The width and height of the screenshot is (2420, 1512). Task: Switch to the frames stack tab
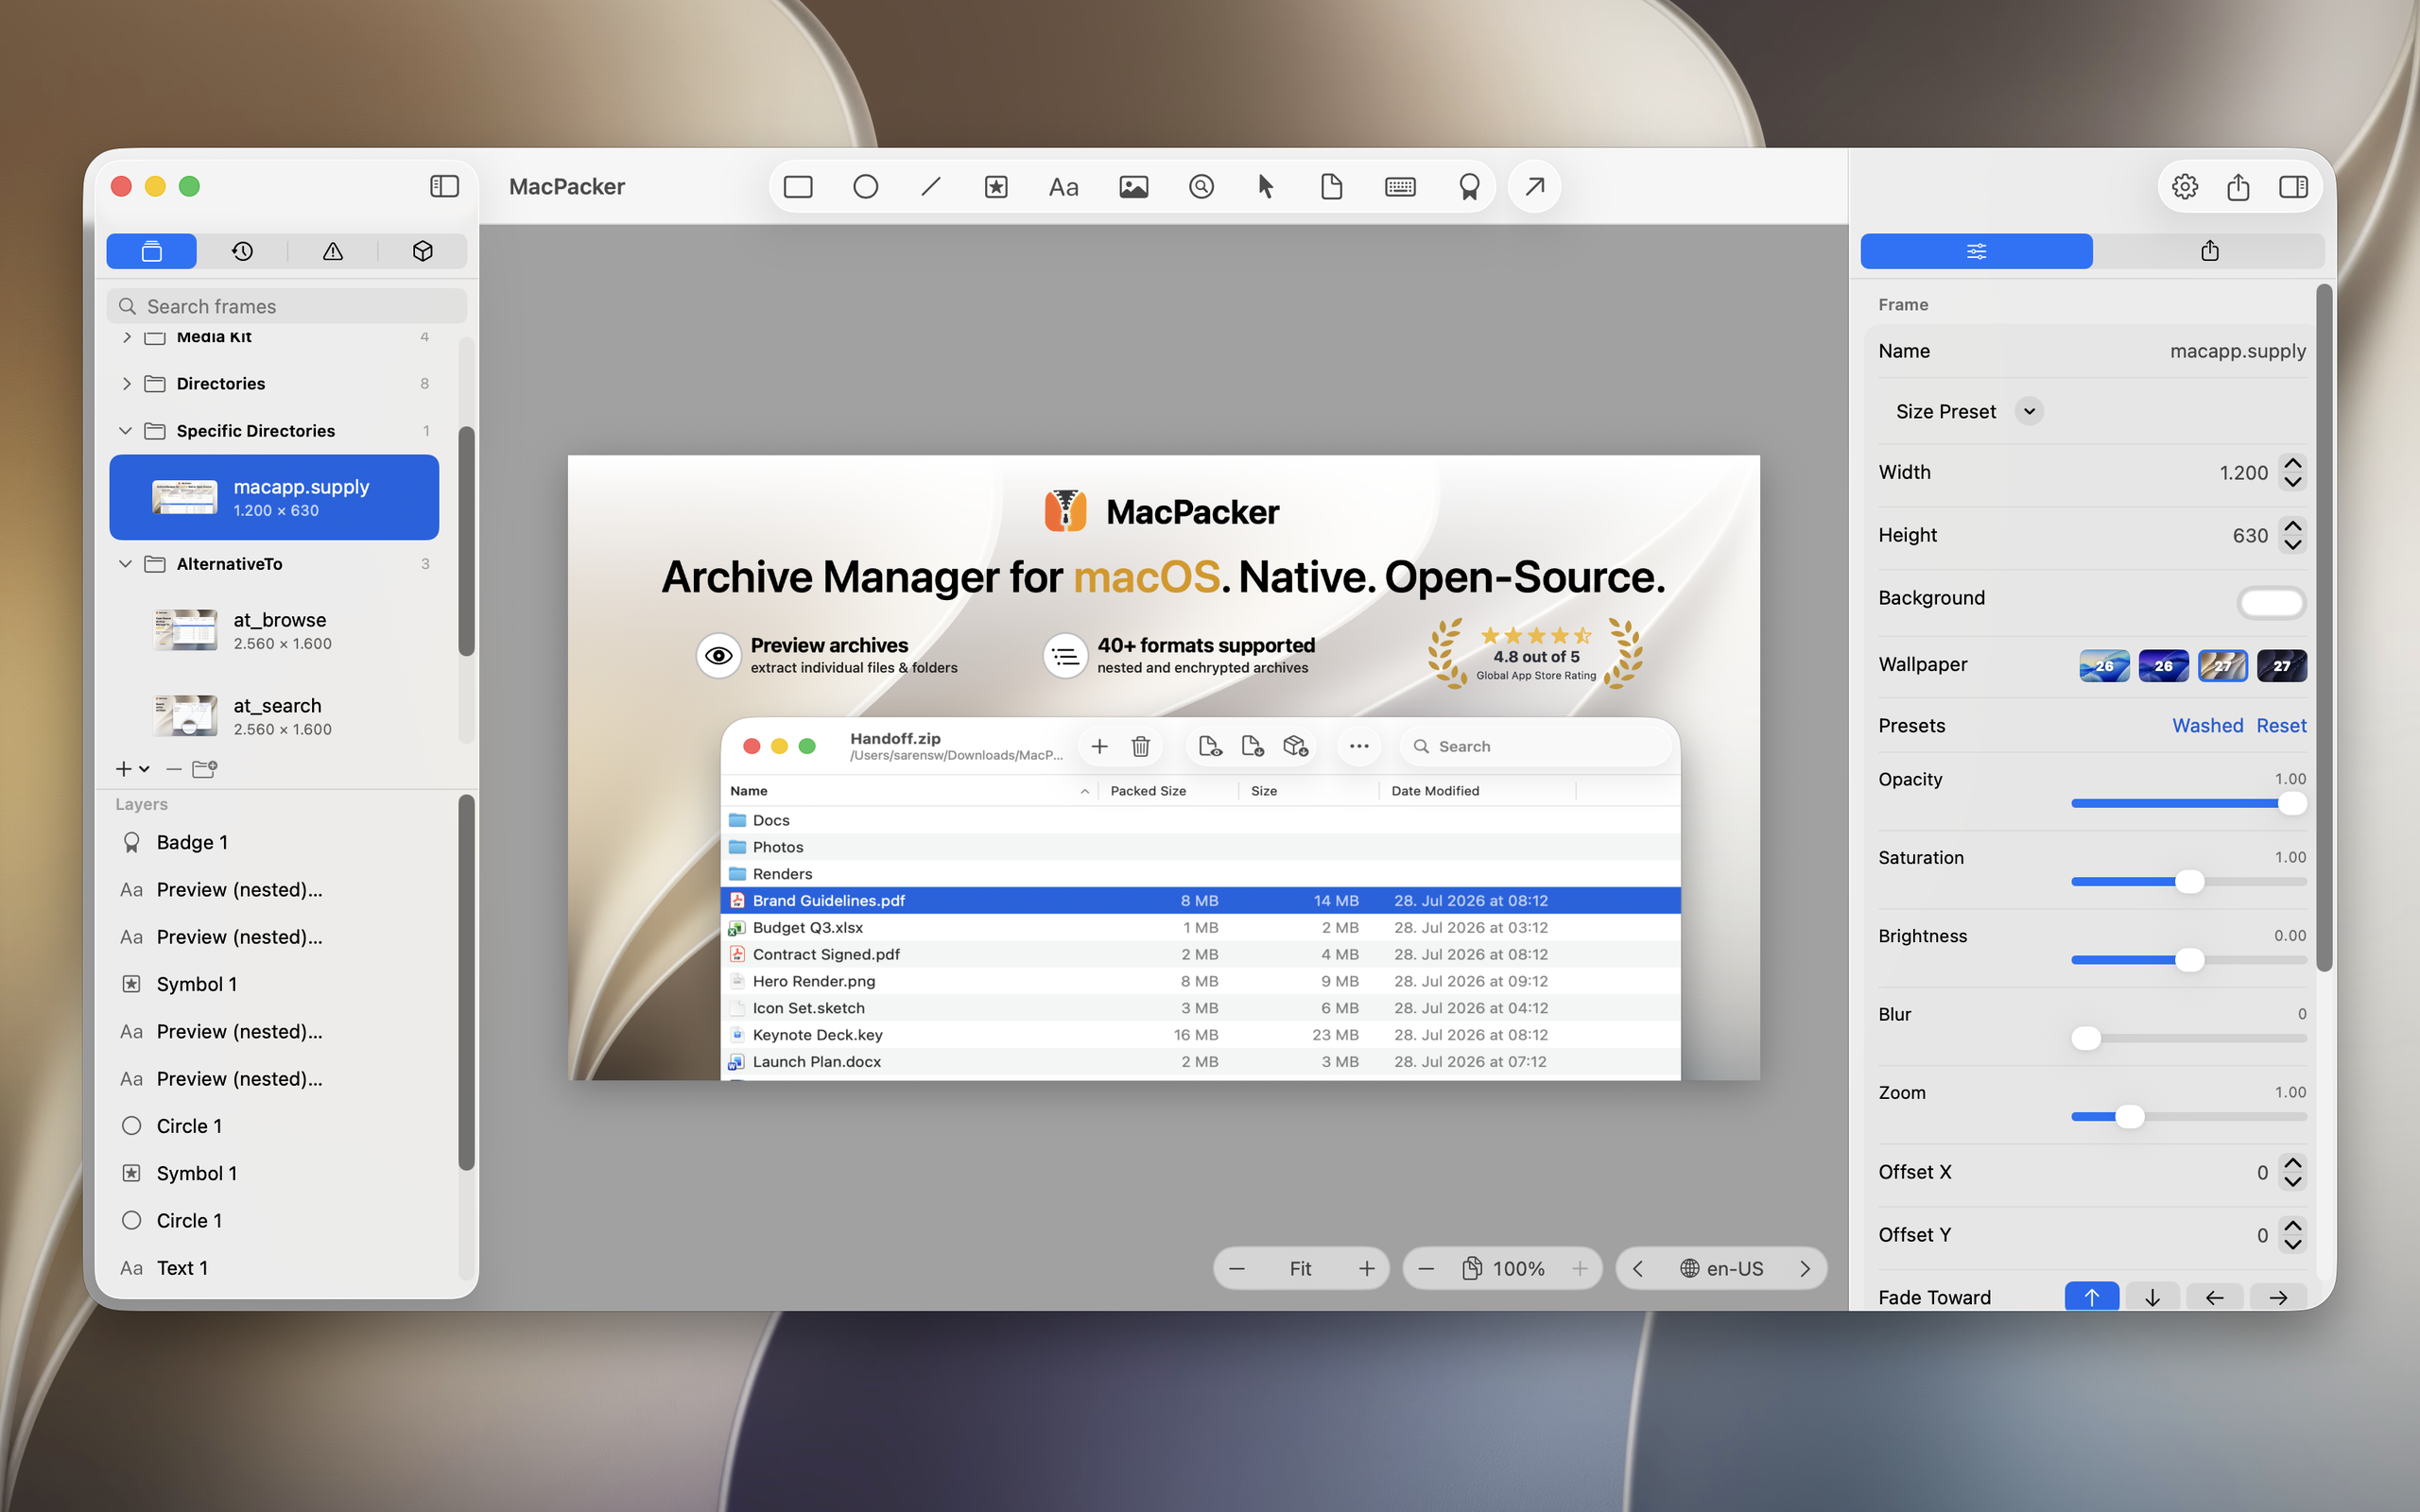click(152, 251)
